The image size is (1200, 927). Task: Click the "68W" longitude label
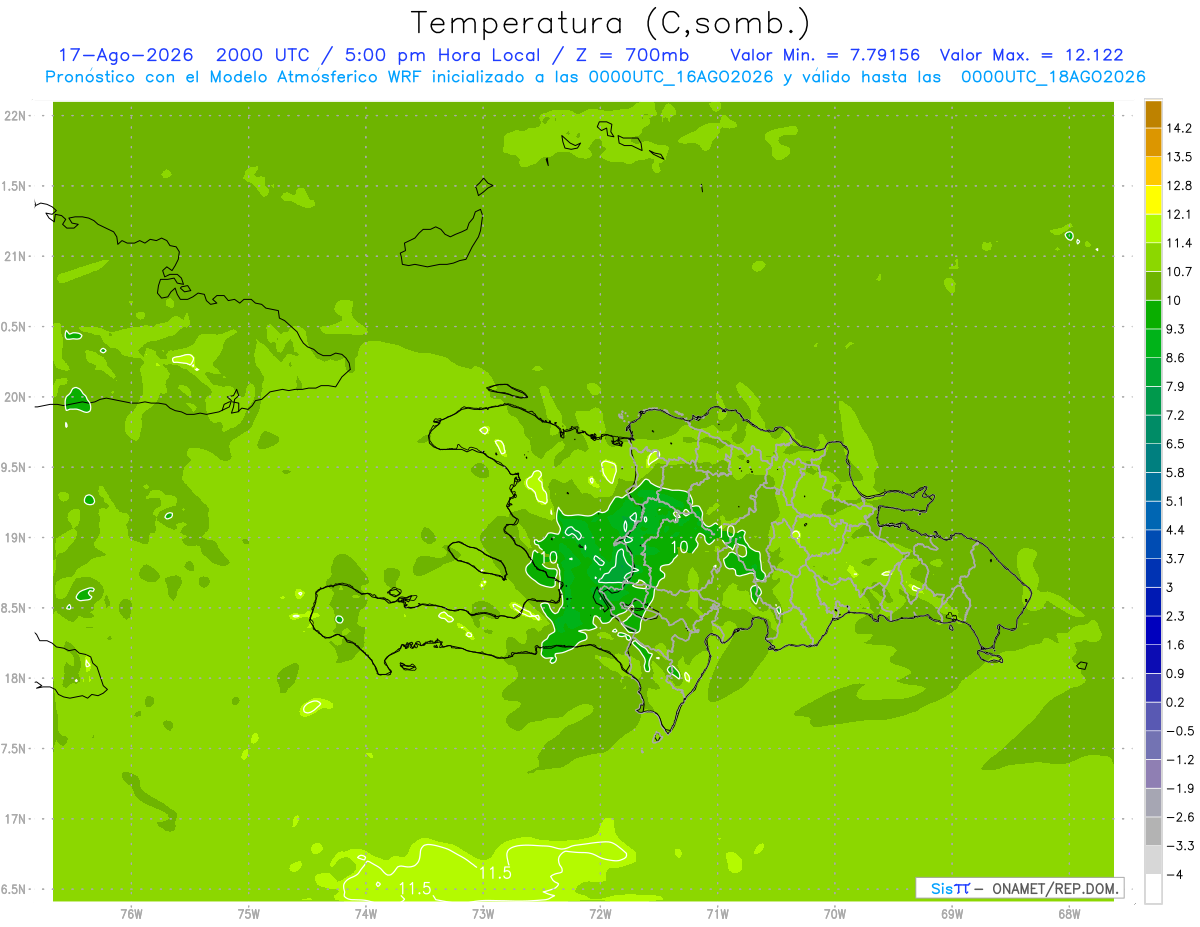pos(1069,913)
